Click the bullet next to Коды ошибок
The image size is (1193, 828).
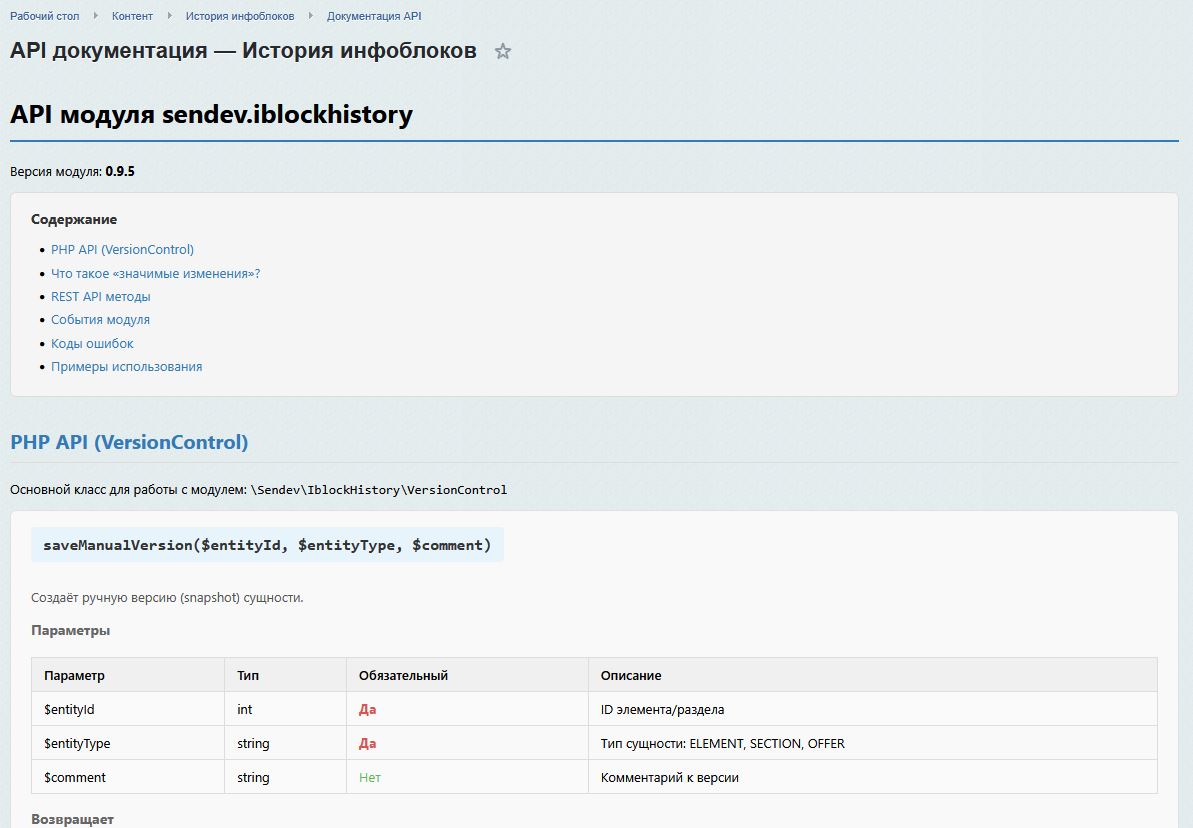tap(42, 343)
